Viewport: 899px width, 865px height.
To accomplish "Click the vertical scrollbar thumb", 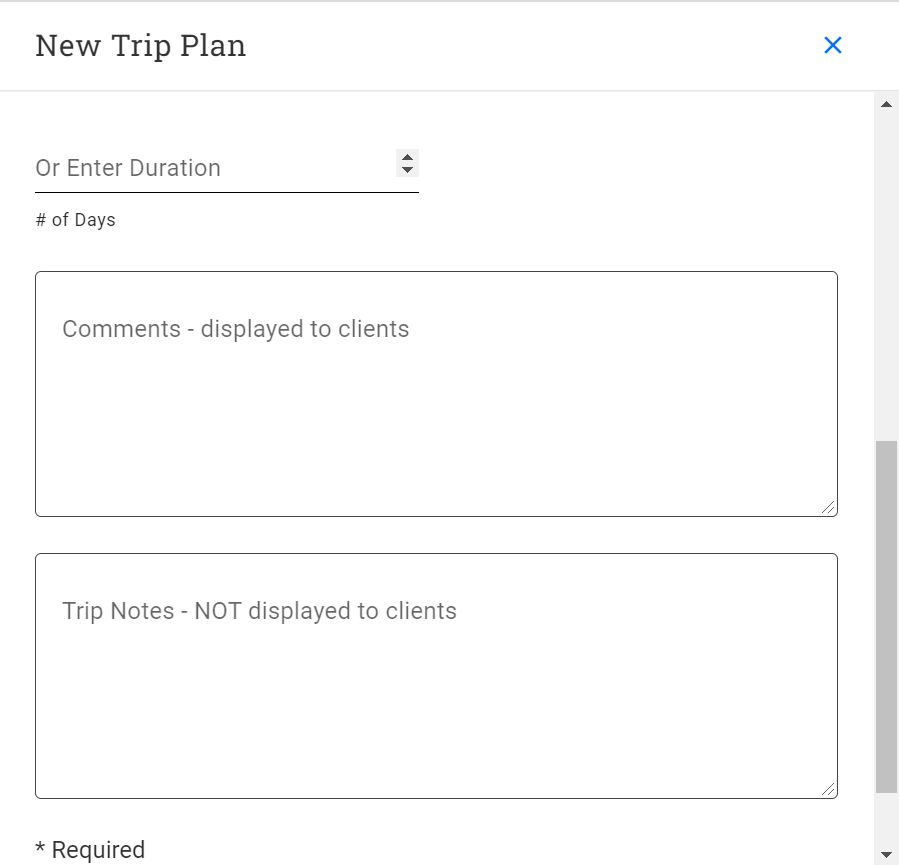I will [886, 615].
